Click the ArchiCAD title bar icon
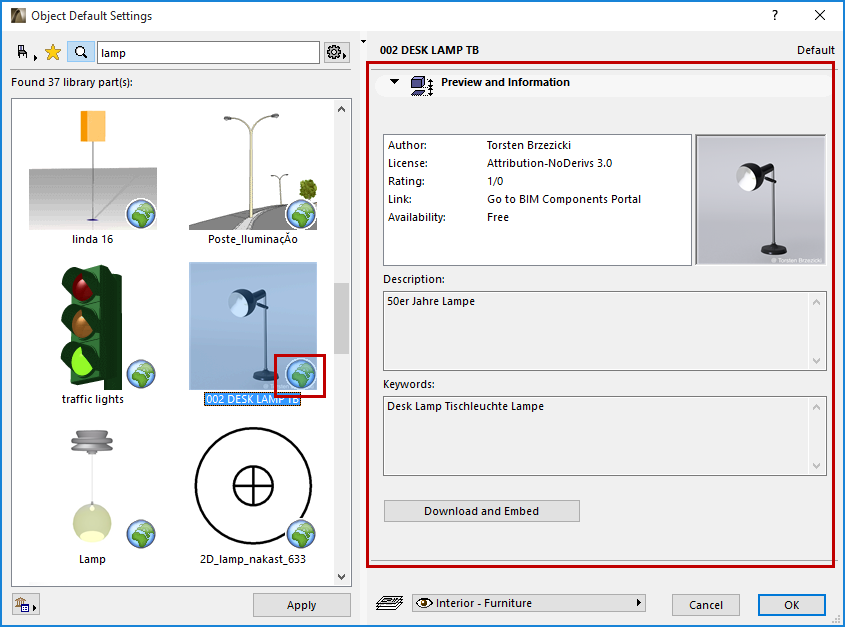 pyautogui.click(x=18, y=15)
